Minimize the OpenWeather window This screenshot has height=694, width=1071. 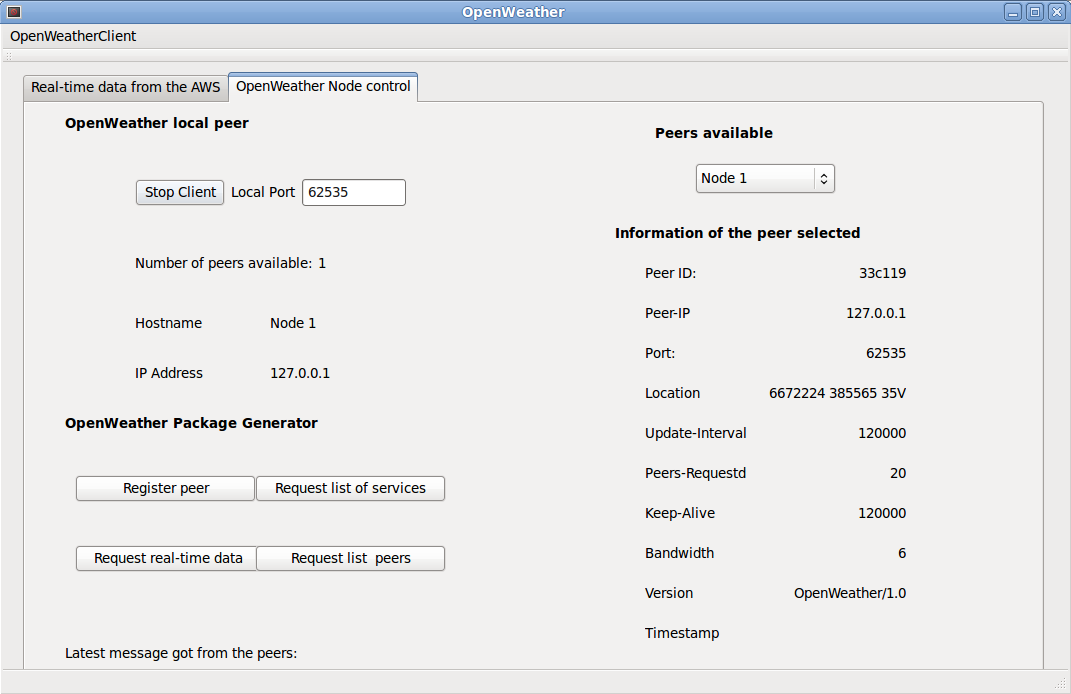[1013, 12]
